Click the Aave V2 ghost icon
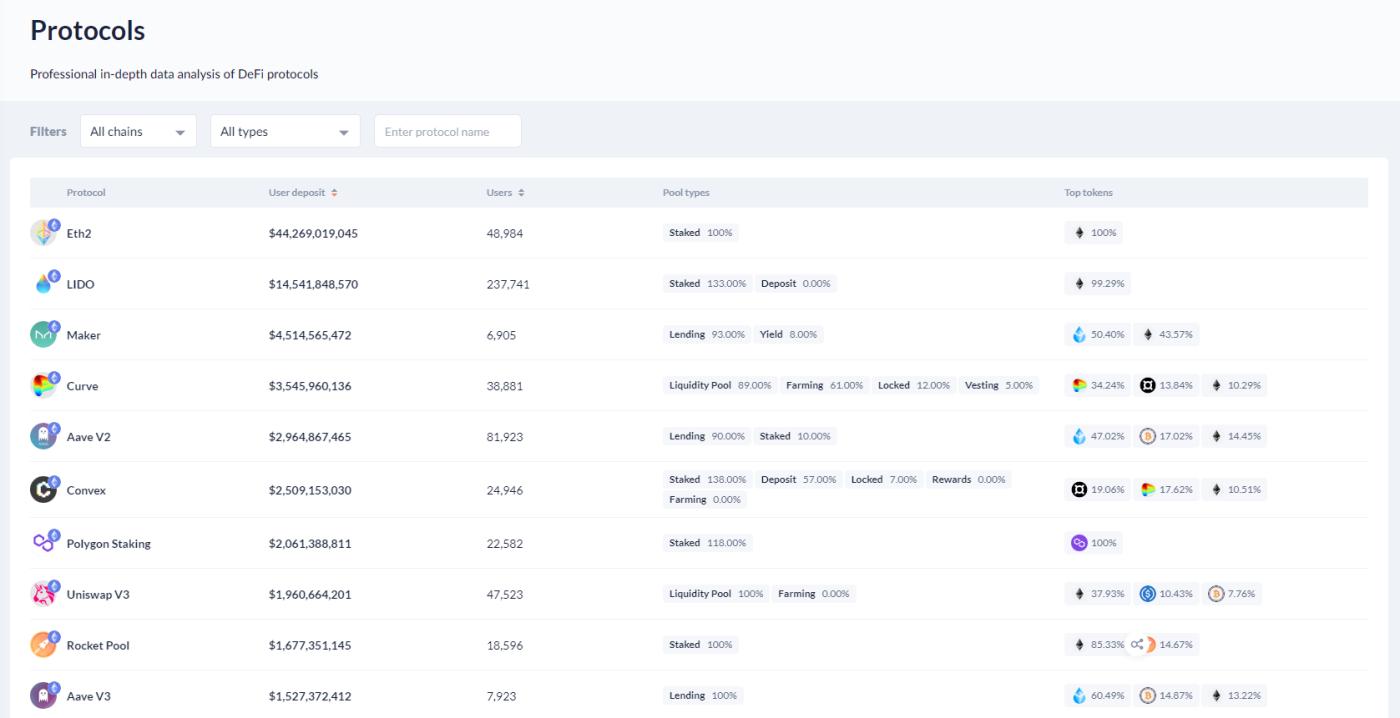The width and height of the screenshot is (1400, 718). point(44,437)
